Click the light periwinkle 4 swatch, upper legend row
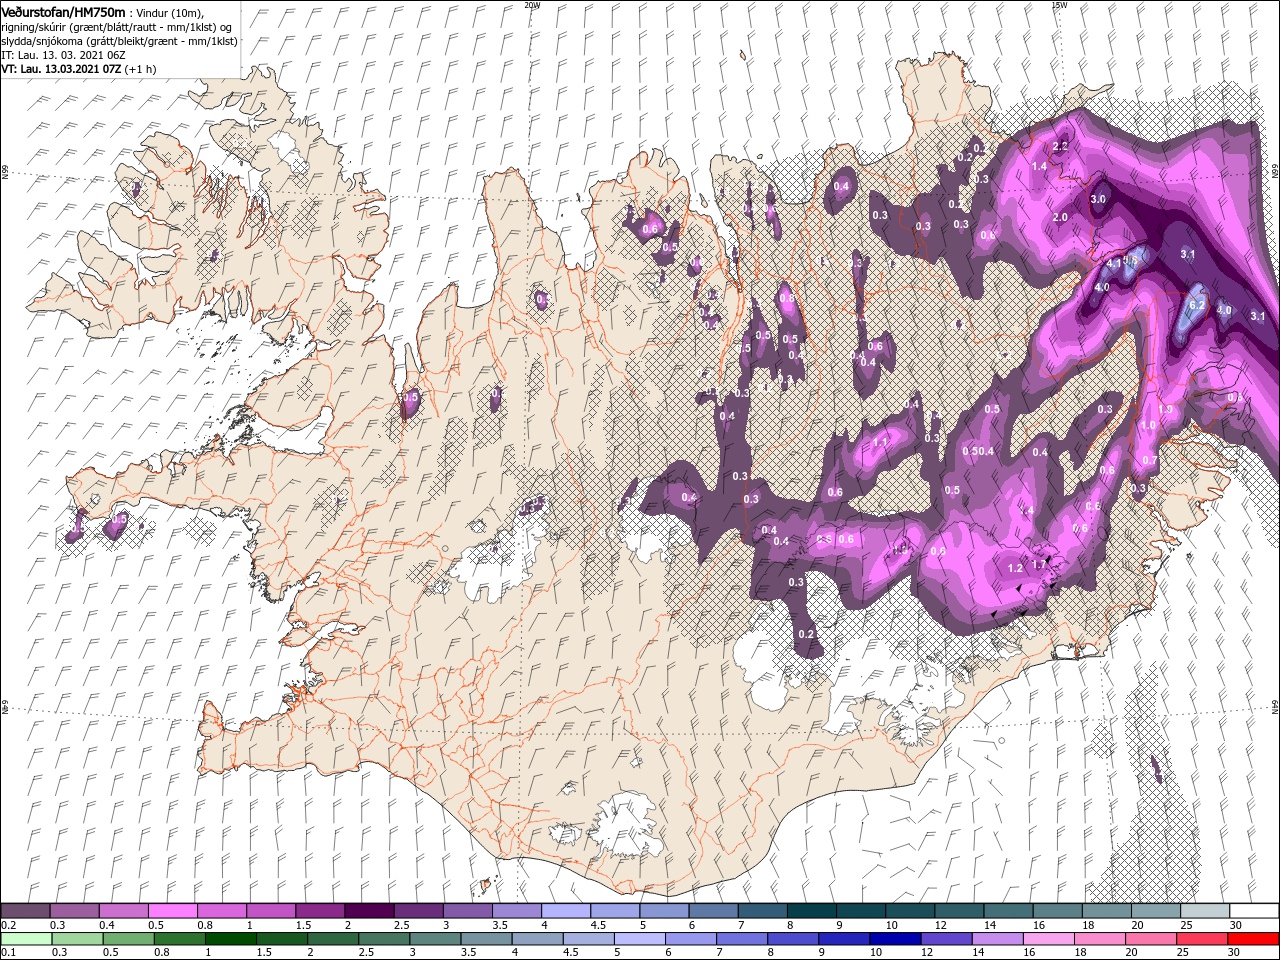This screenshot has width=1280, height=960. tap(565, 911)
